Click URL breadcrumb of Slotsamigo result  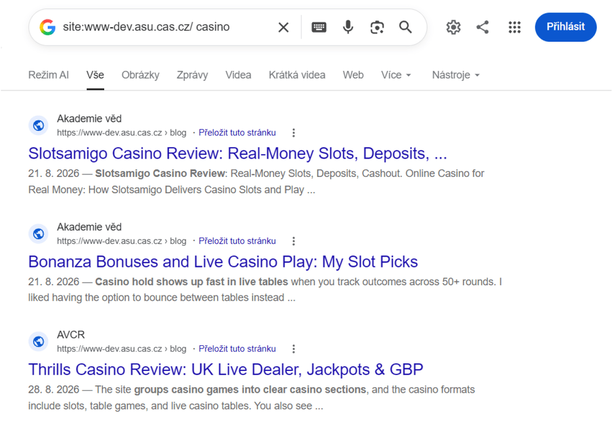click(x=121, y=133)
